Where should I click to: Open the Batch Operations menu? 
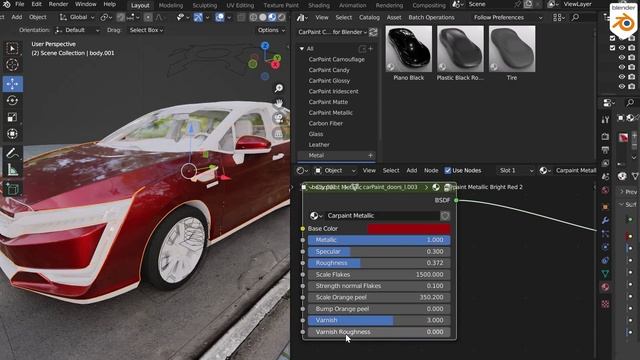click(431, 18)
